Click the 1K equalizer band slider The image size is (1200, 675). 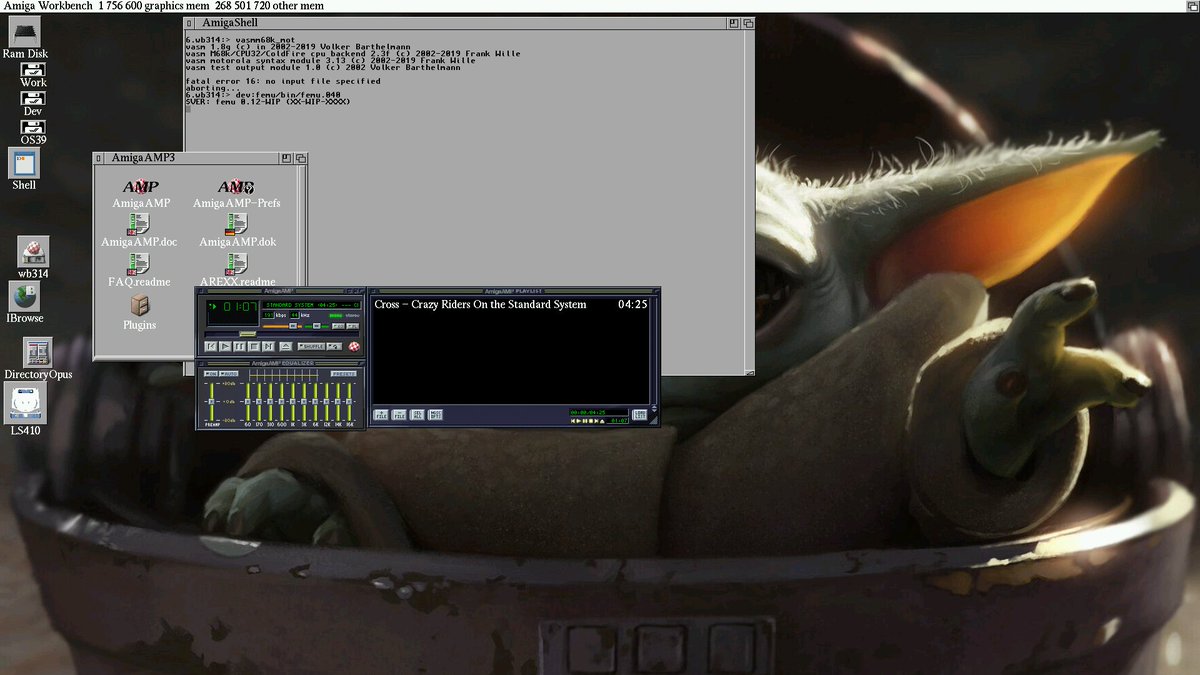tap(293, 401)
